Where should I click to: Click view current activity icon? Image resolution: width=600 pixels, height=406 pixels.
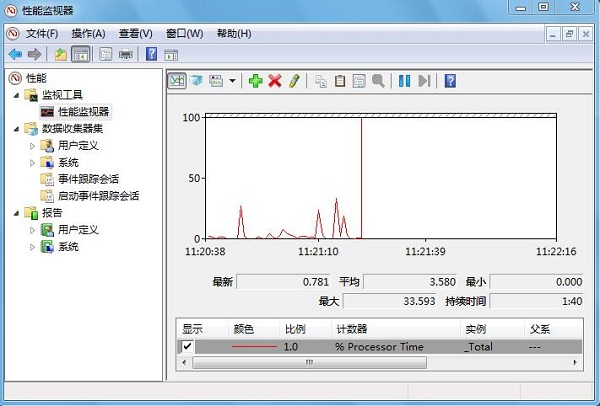(x=177, y=81)
